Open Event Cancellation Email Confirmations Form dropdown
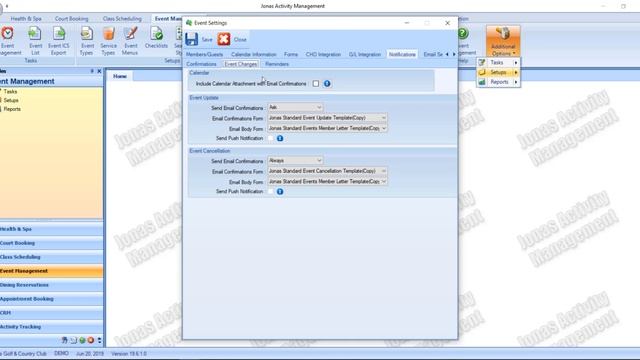 click(327, 171)
